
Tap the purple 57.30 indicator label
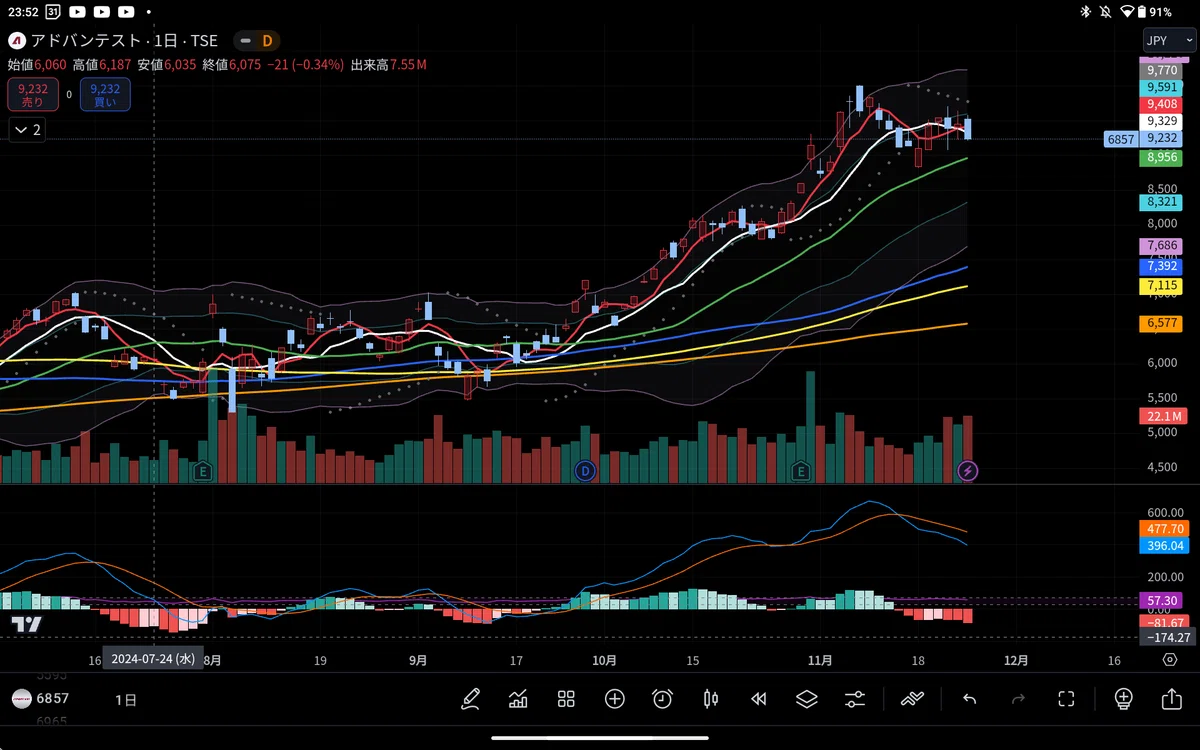point(1161,601)
